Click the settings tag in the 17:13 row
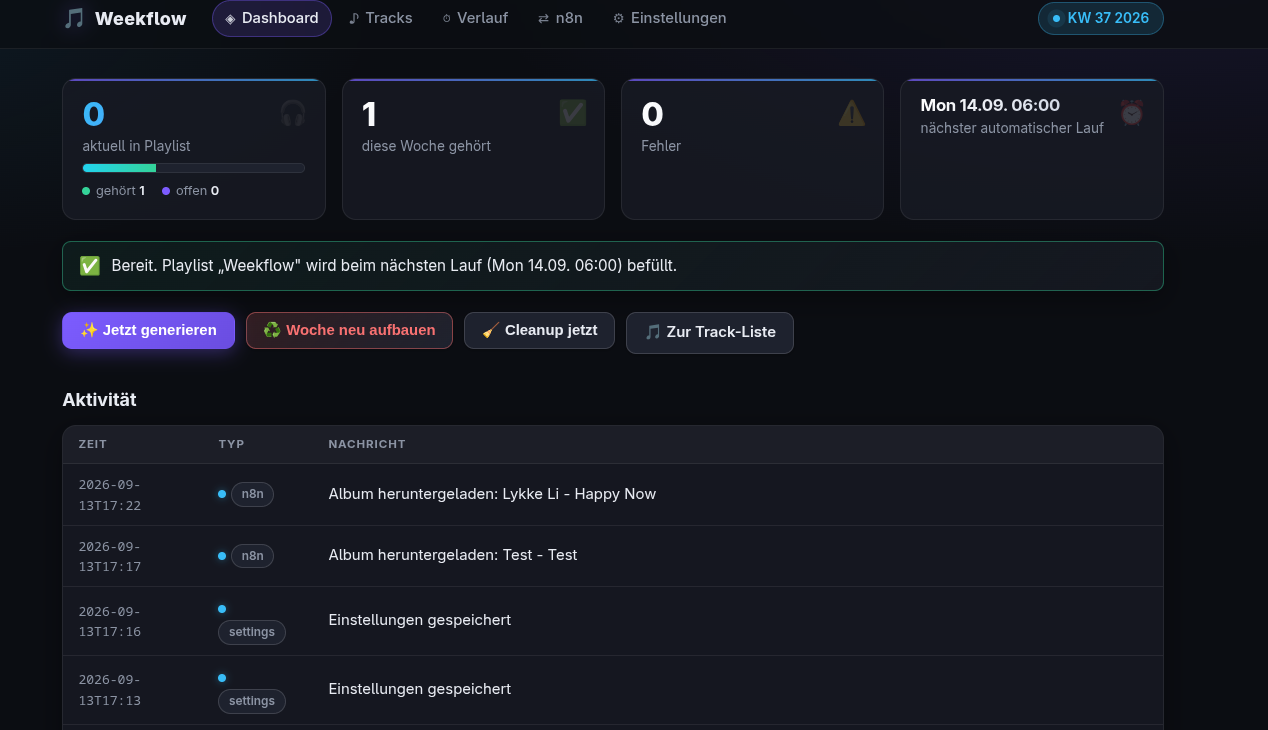 (252, 701)
